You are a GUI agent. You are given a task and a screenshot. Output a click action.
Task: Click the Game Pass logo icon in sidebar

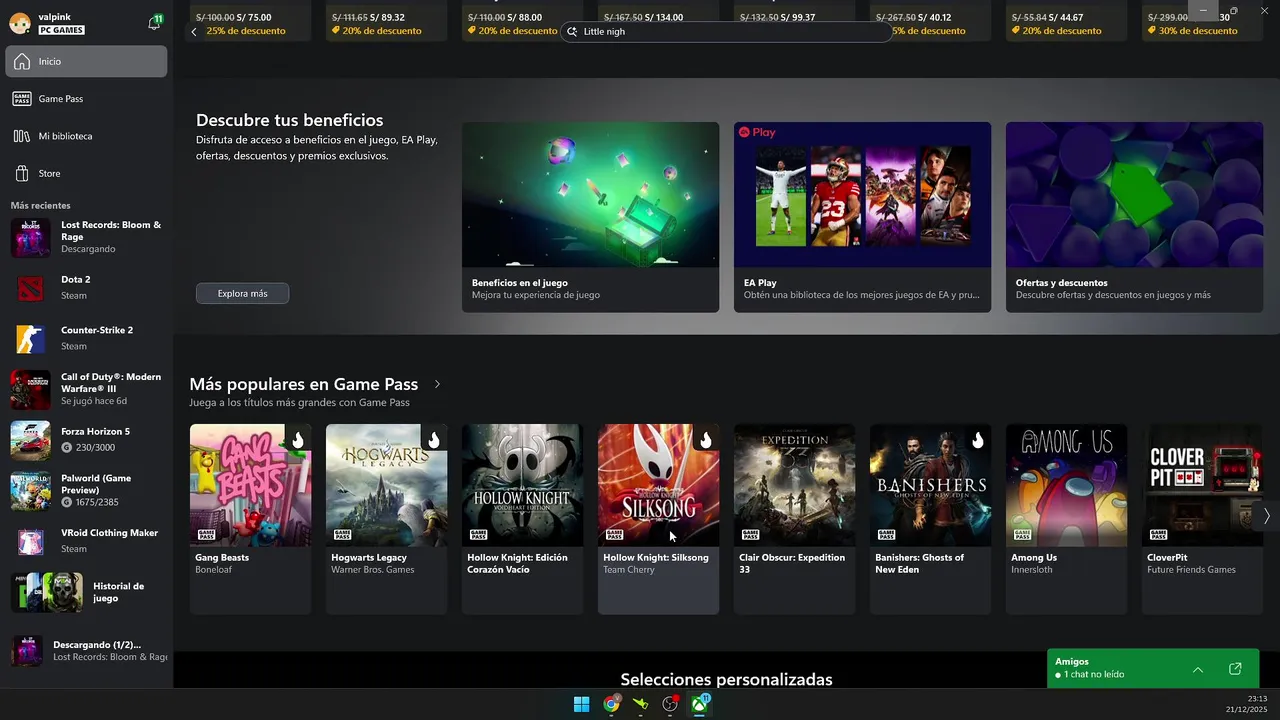pos(22,99)
